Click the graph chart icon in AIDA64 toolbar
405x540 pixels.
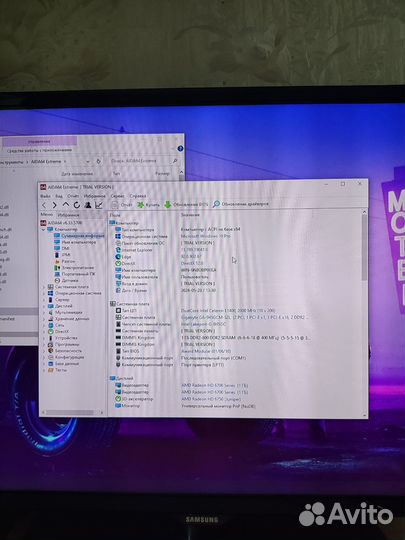[98, 205]
